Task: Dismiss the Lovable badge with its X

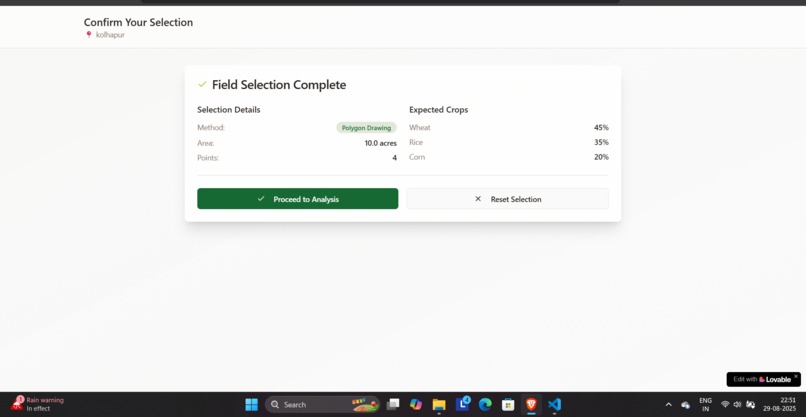Action: coord(796,376)
